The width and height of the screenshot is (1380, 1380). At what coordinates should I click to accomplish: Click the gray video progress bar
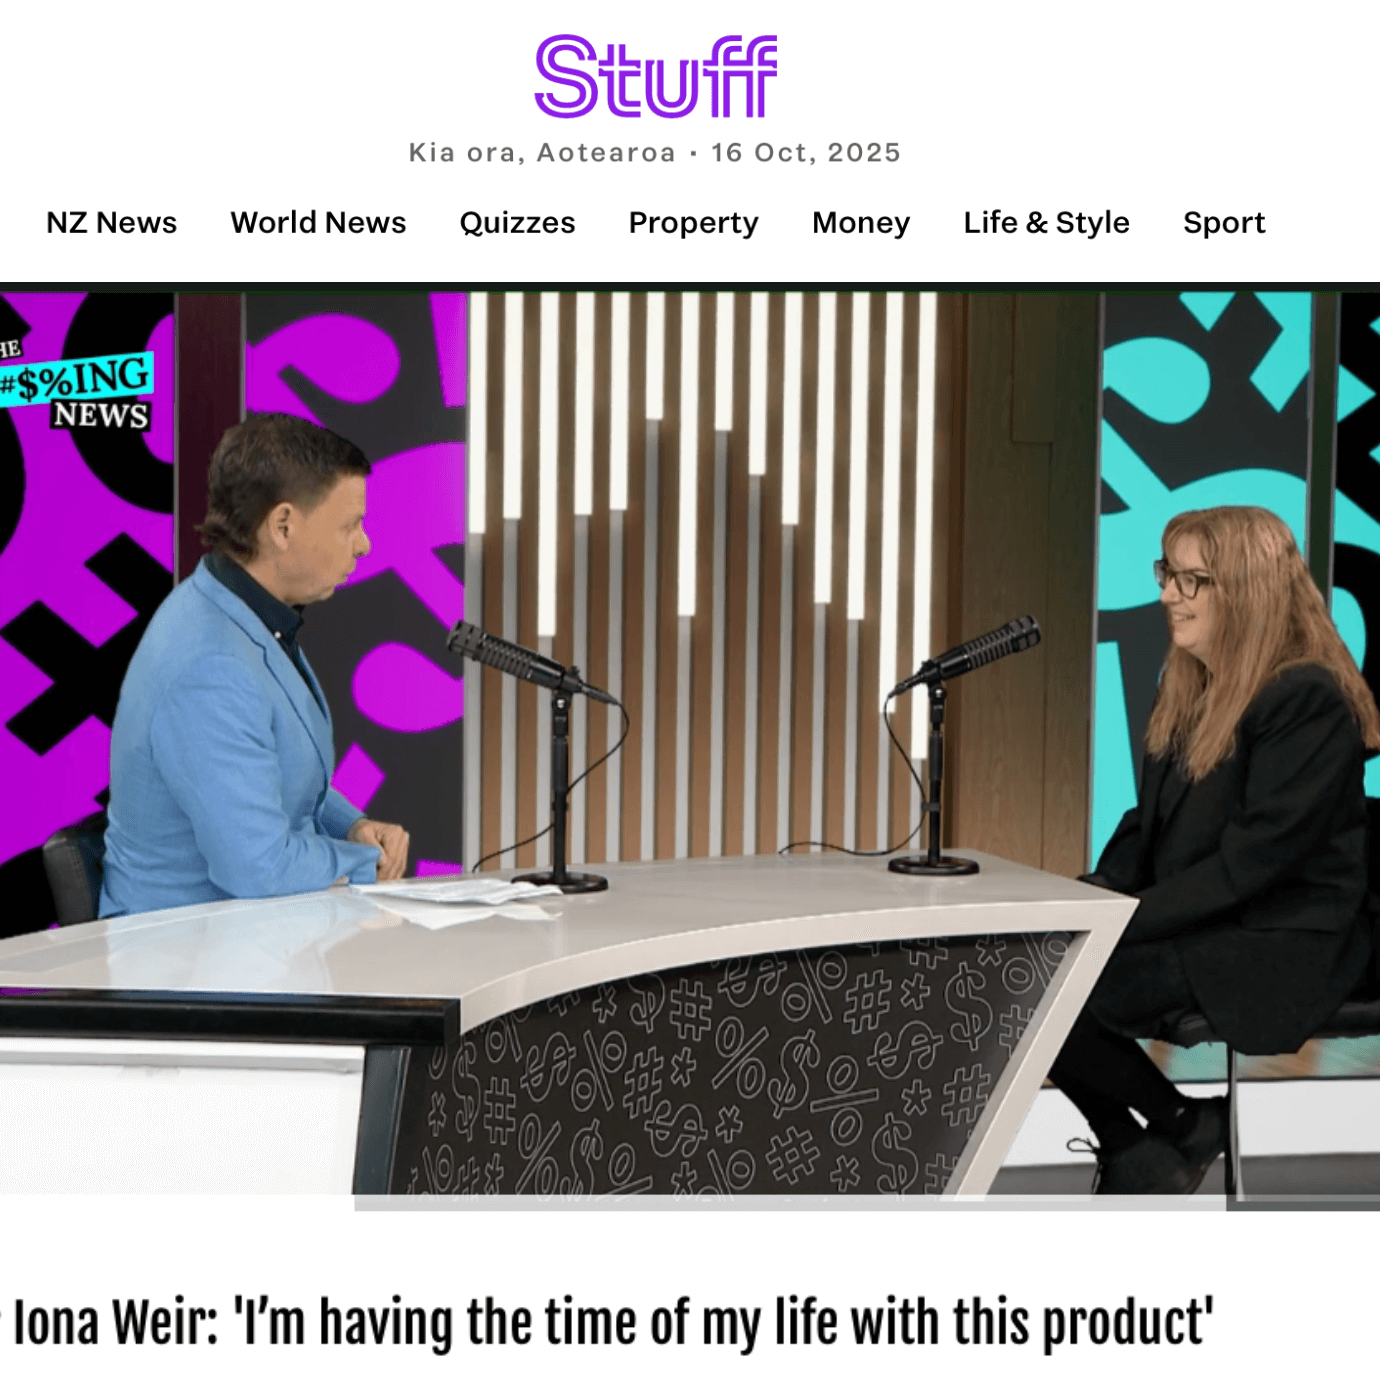pos(790,1203)
